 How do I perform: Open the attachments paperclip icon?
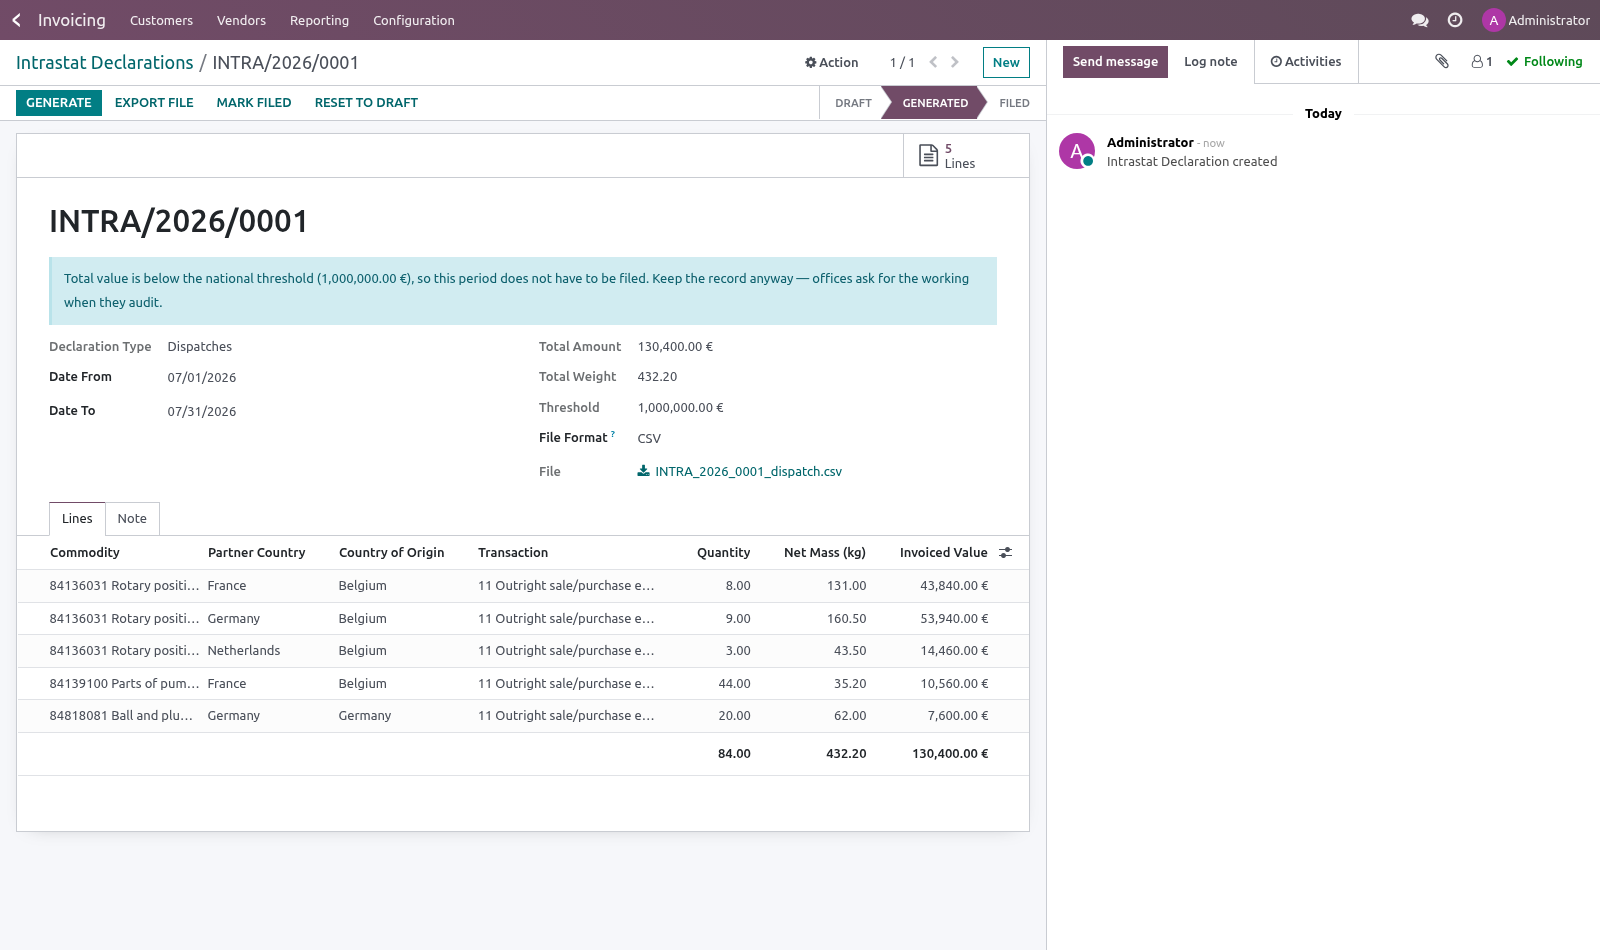click(1442, 61)
